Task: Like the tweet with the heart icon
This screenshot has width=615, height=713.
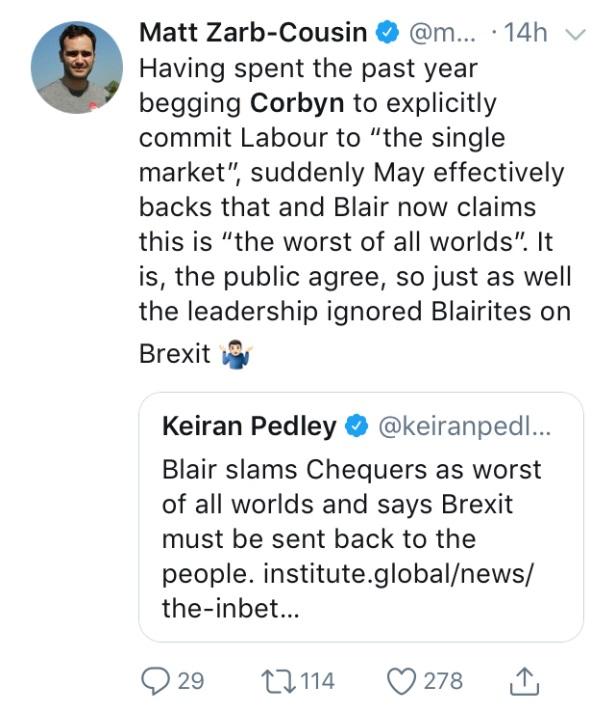Action: 401,682
